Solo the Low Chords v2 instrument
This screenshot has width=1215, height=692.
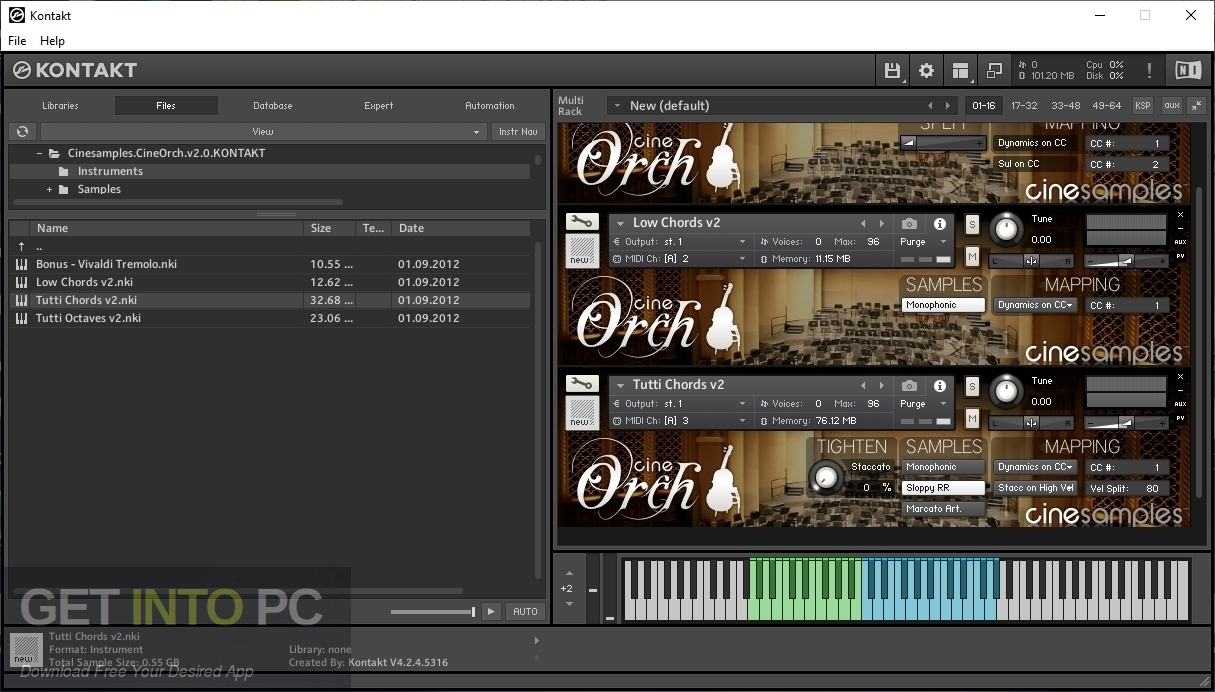(x=971, y=224)
